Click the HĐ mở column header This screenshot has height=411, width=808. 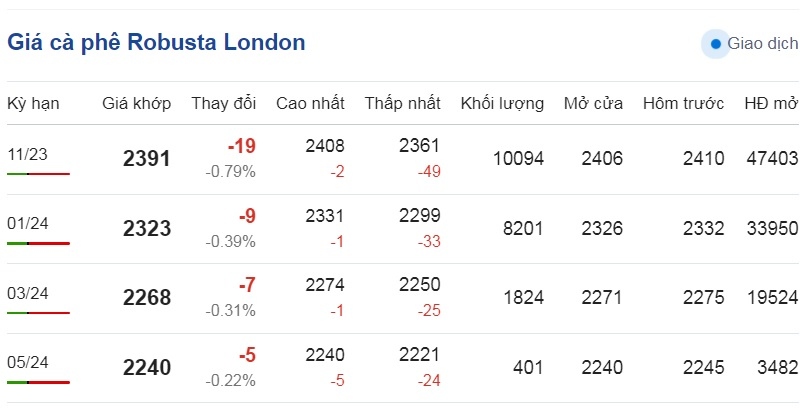pos(771,103)
